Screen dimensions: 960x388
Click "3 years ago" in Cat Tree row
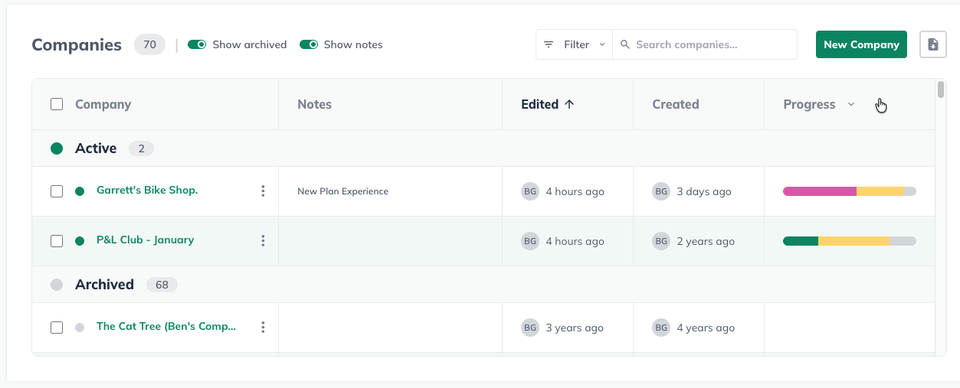tap(574, 328)
